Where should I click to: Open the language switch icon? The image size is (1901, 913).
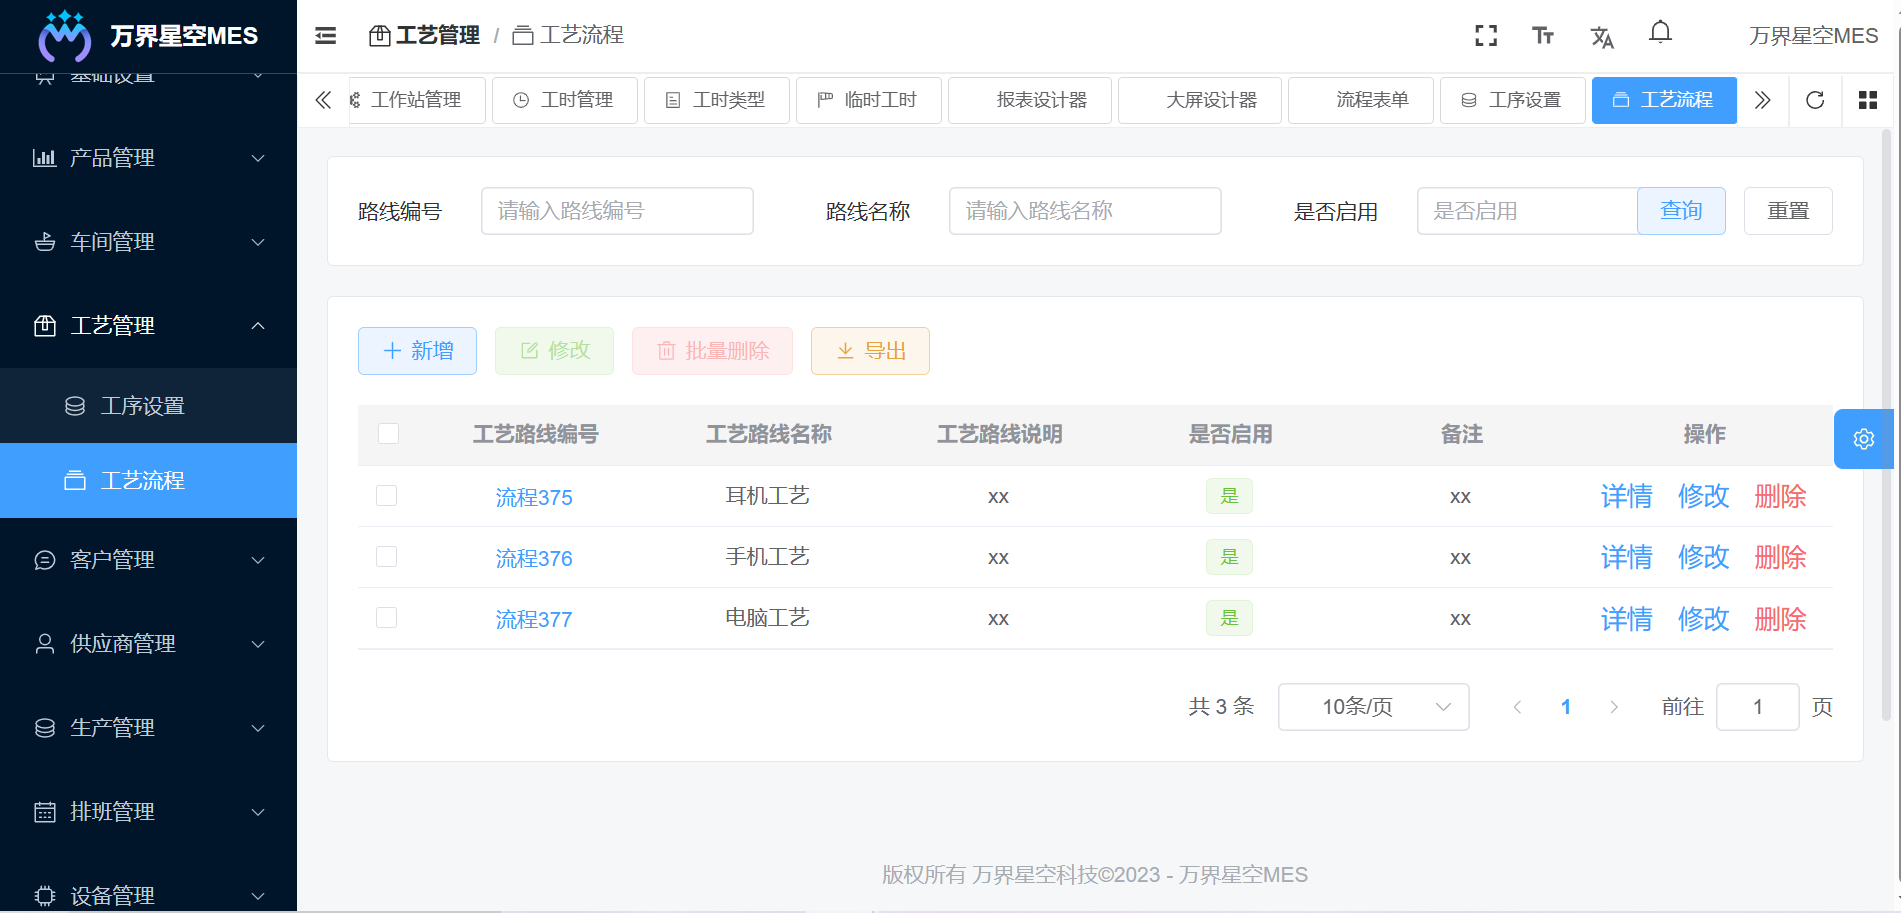tap(1602, 37)
